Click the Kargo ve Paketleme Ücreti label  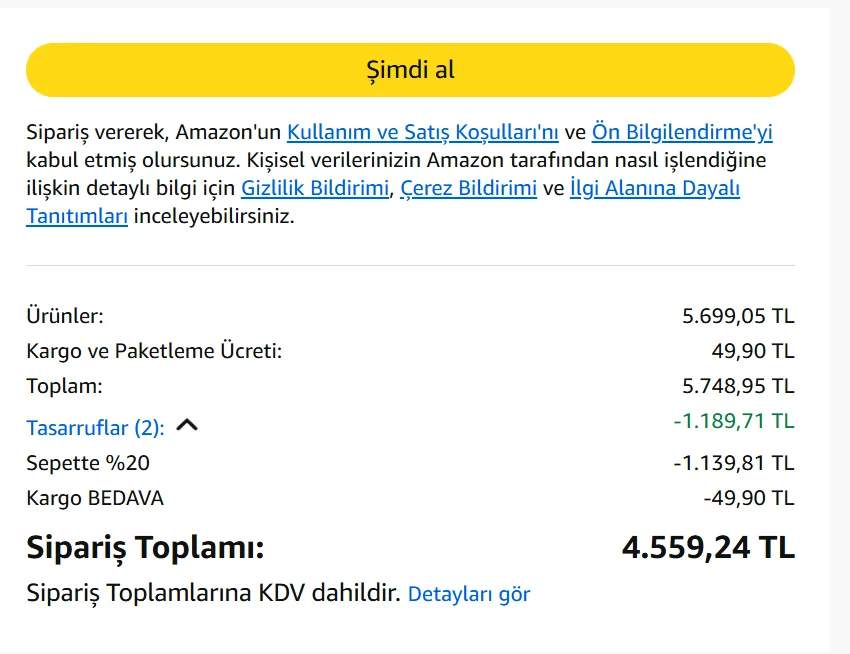point(154,351)
